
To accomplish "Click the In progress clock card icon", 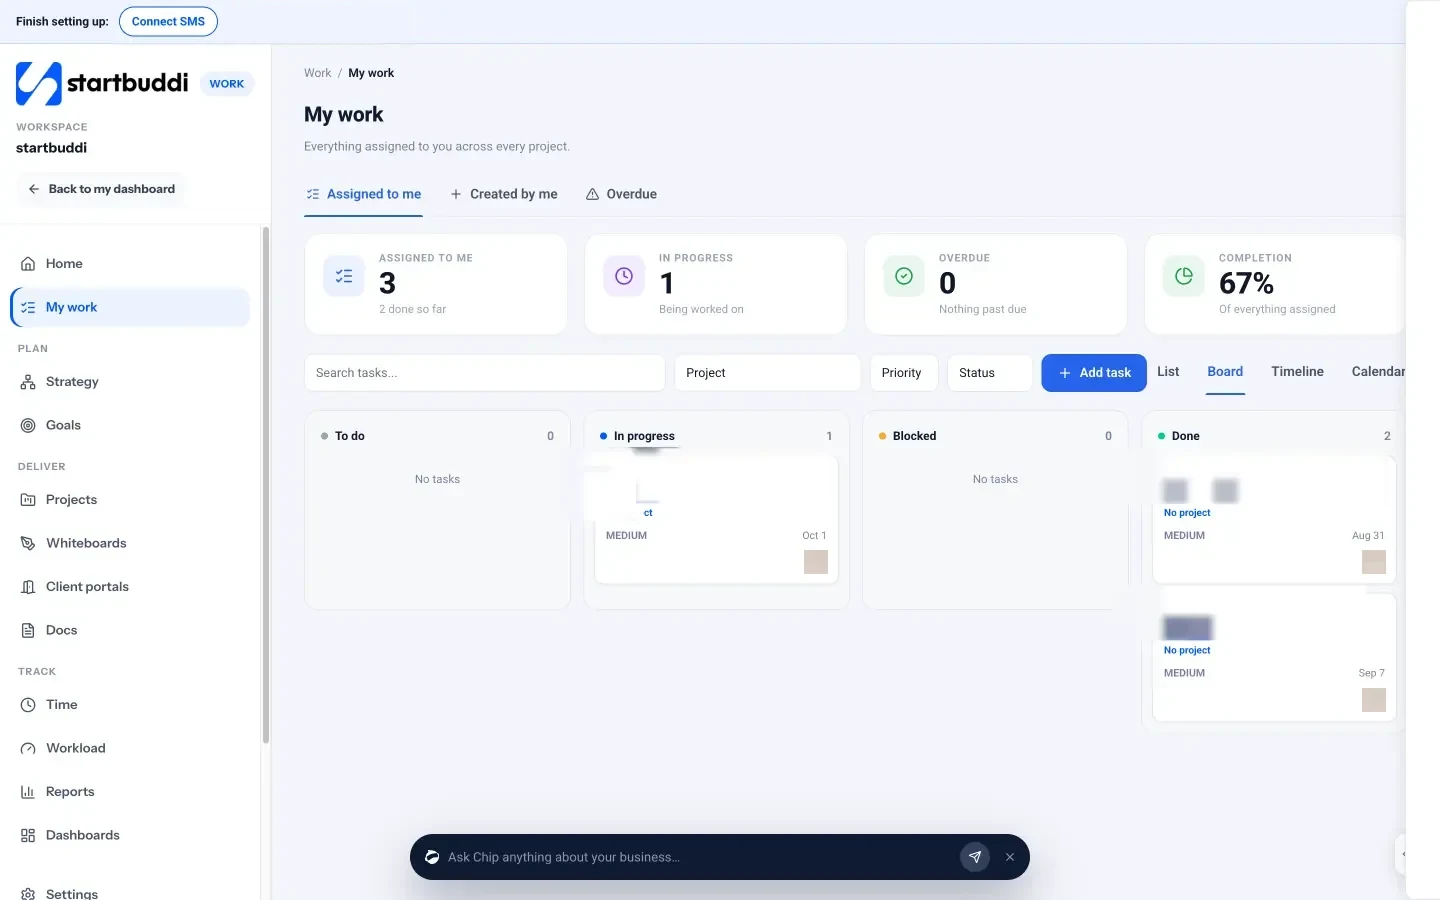I will pos(624,276).
